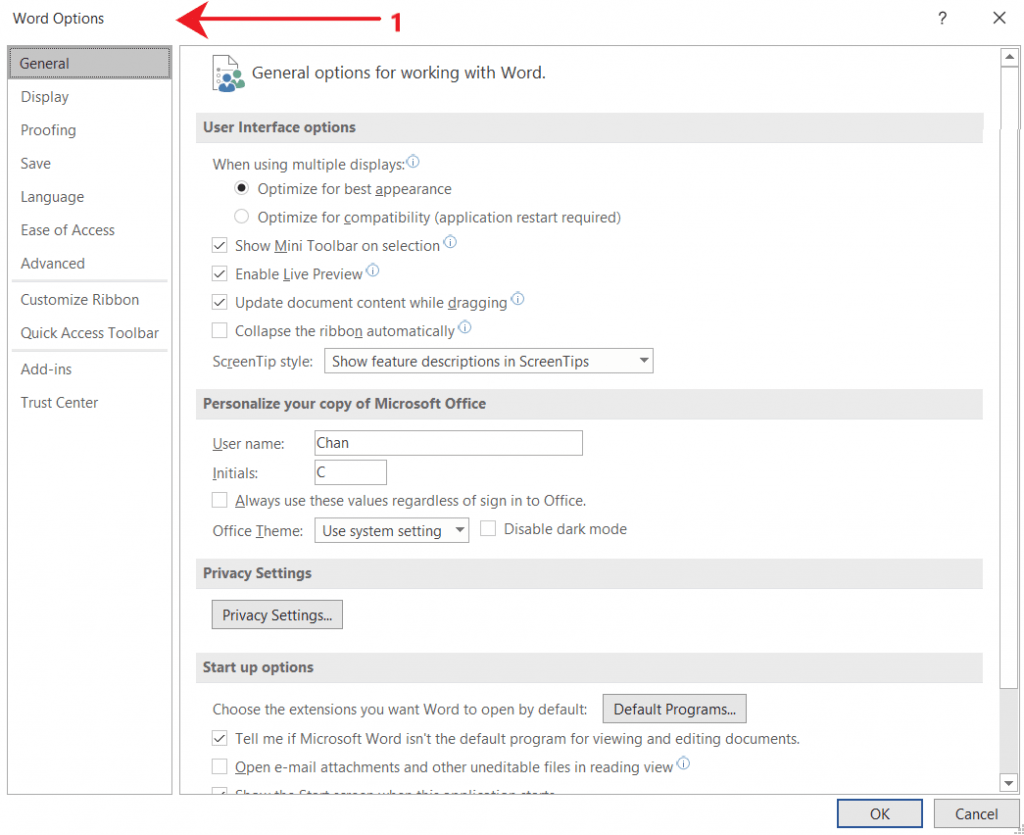Click the info icon beside multiple displays

(413, 161)
